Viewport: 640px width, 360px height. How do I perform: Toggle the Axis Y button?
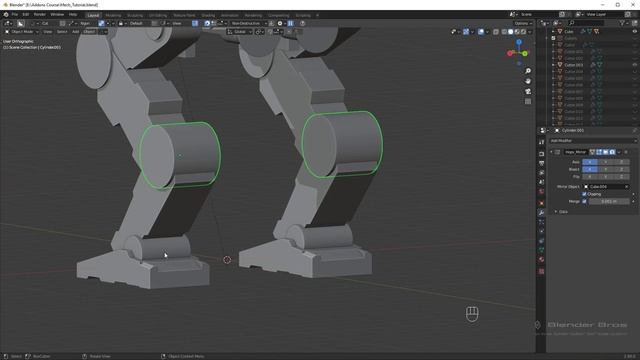click(x=606, y=162)
